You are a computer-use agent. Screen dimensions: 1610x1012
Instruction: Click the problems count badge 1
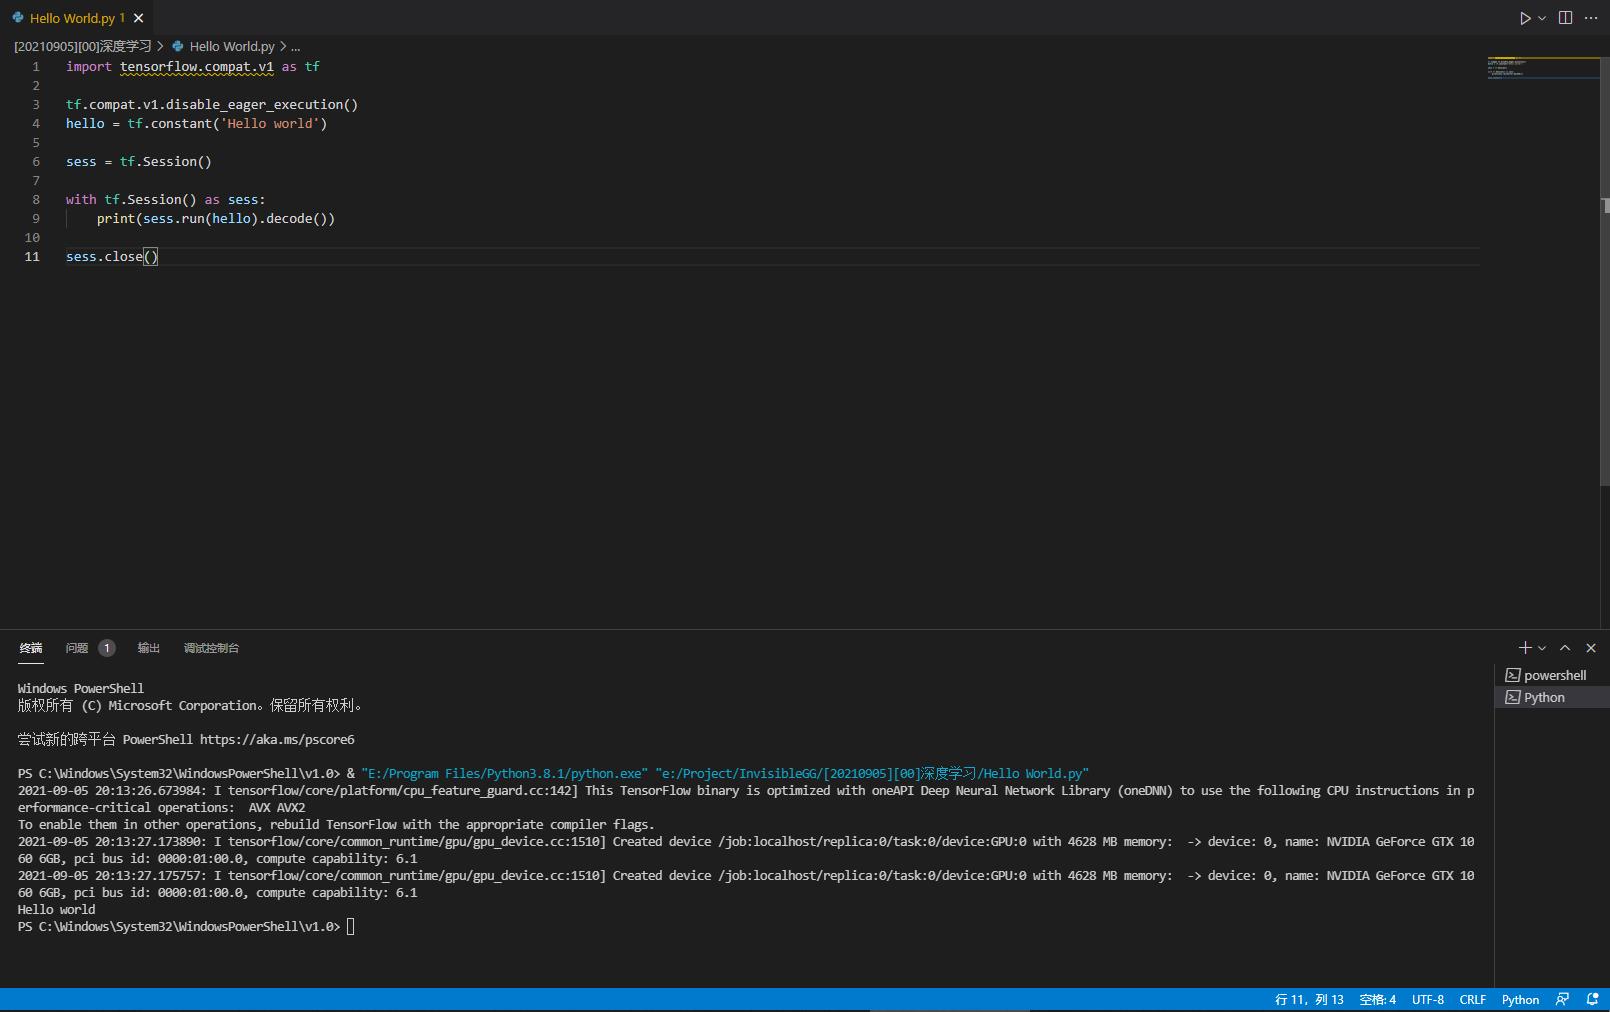[x=107, y=648]
